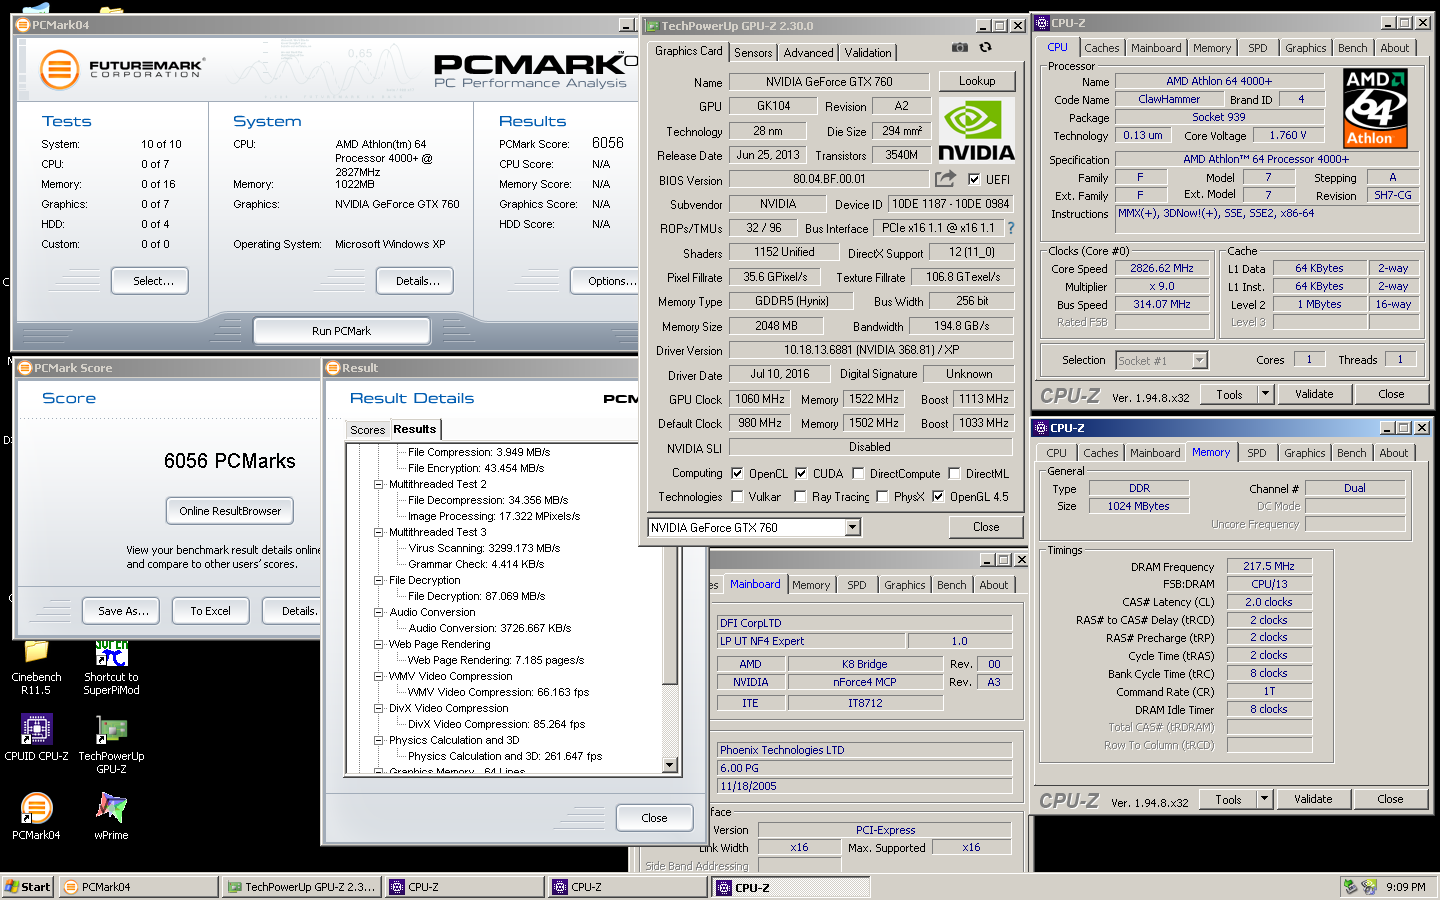Click the Save As... button
Viewport: 1440px width, 900px height.
pos(123,611)
